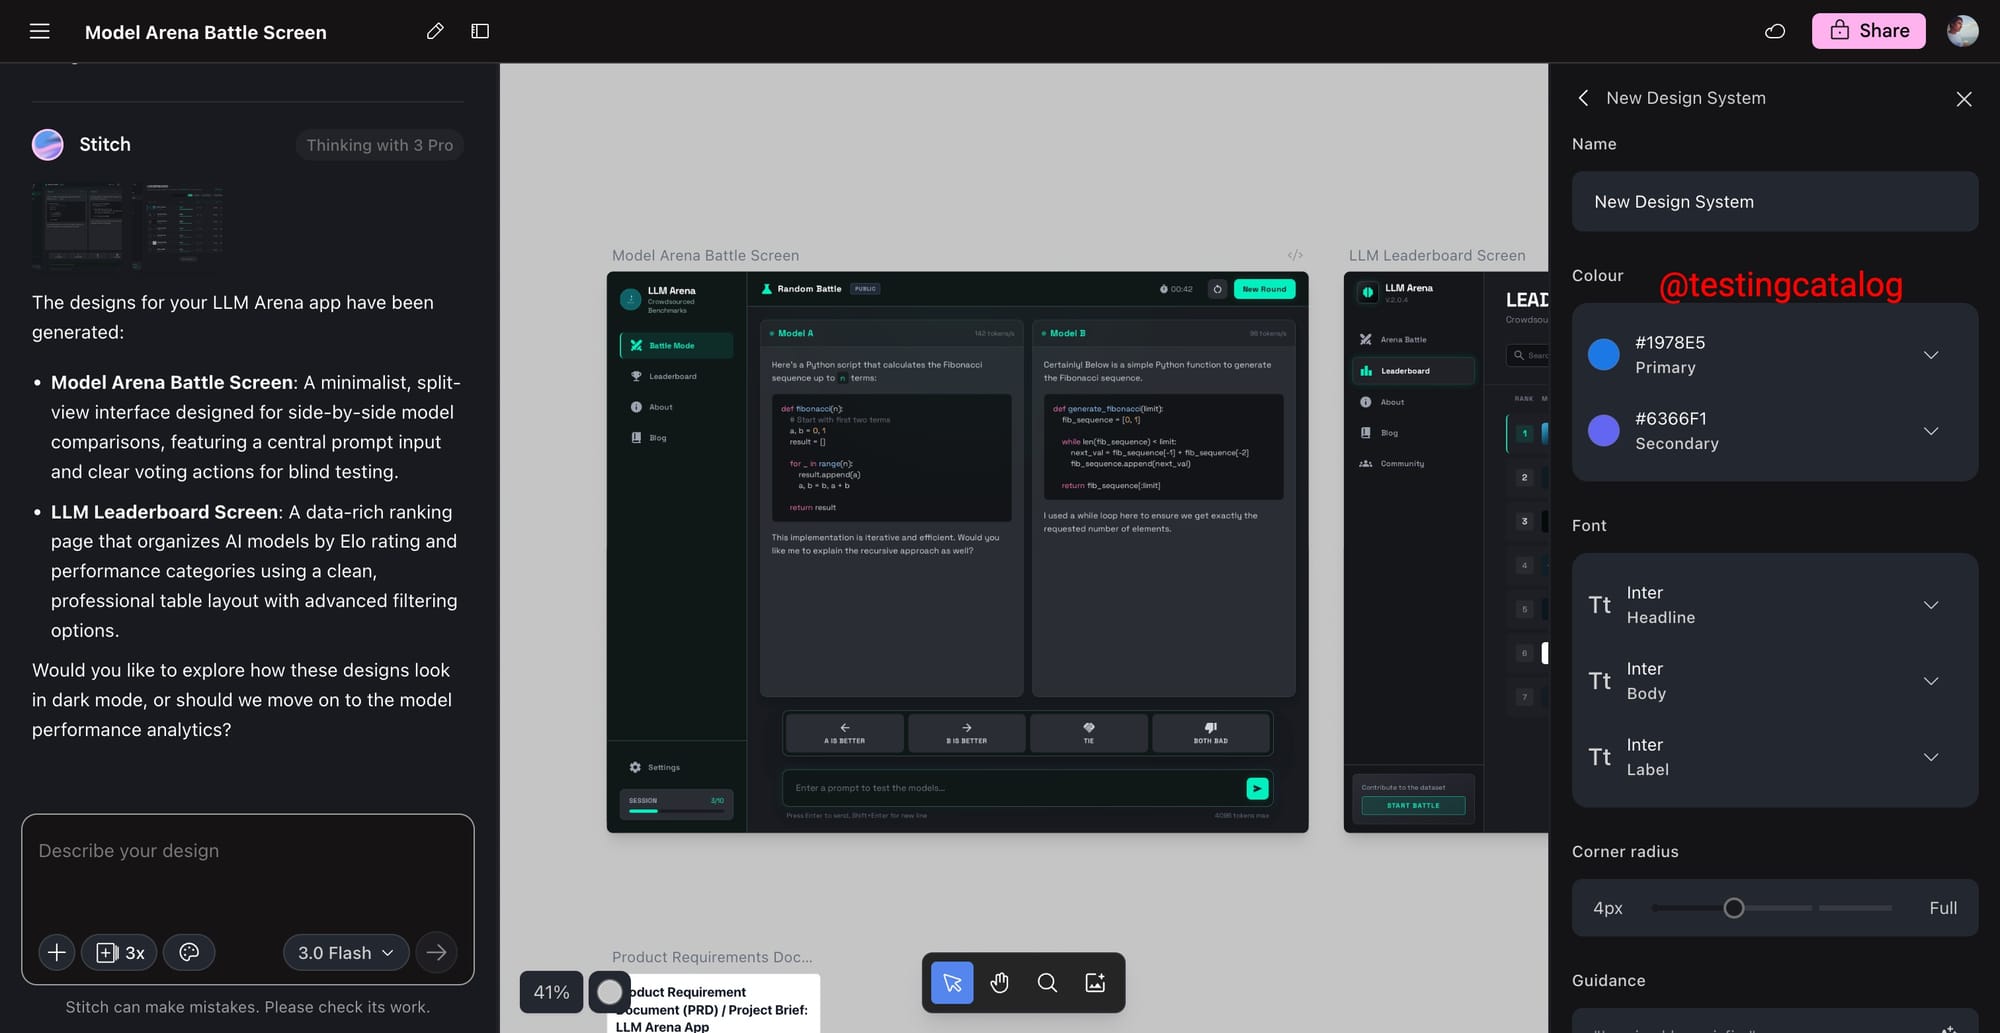The width and height of the screenshot is (2000, 1033).
Task: Click the Model B panel header
Action: [1163, 333]
